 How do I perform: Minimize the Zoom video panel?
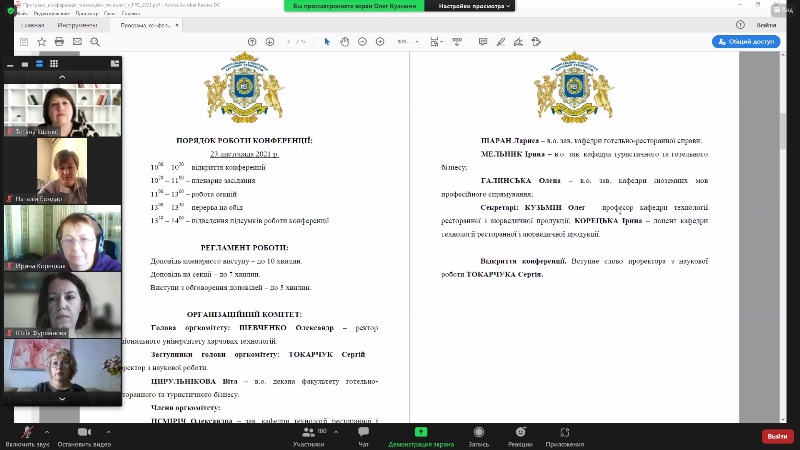(x=10, y=64)
